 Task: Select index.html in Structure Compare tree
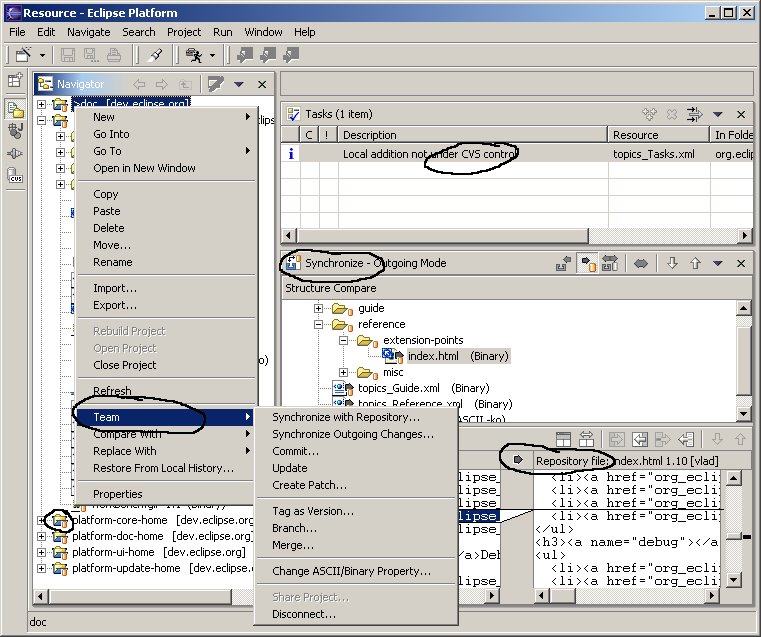click(x=431, y=356)
